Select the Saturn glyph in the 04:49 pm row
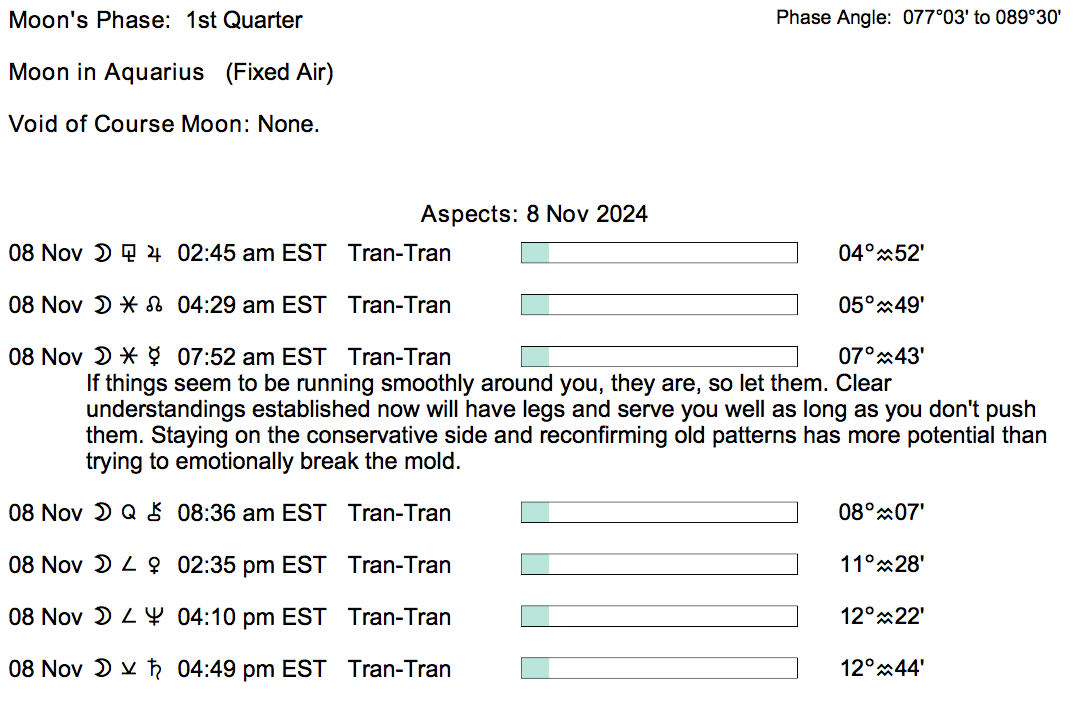Image resolution: width=1074 pixels, height=704 pixels. click(153, 670)
